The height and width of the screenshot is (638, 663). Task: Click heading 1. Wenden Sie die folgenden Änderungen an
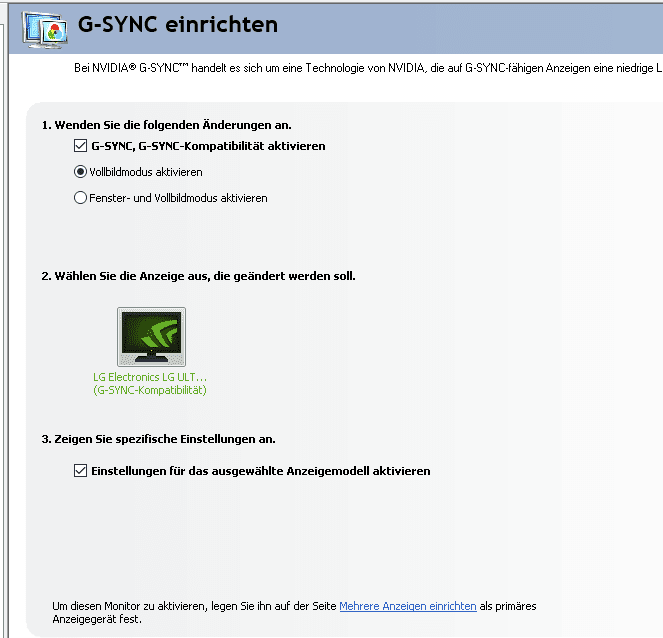click(167, 125)
